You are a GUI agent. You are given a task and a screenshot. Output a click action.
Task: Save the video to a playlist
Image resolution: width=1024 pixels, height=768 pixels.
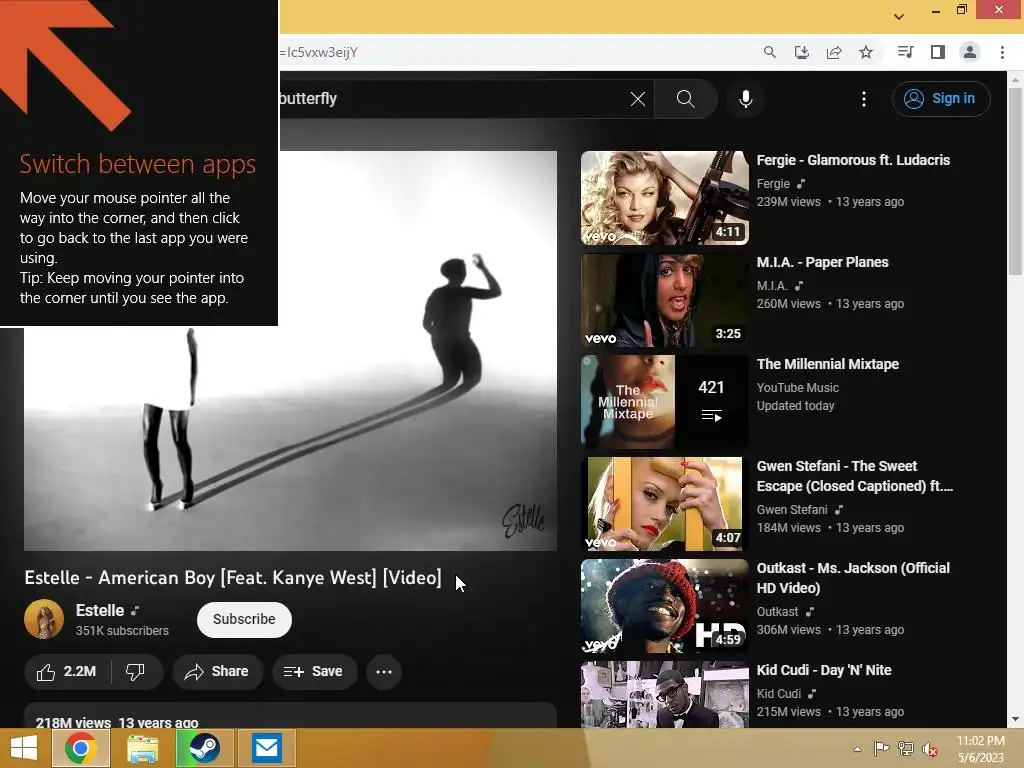click(314, 671)
